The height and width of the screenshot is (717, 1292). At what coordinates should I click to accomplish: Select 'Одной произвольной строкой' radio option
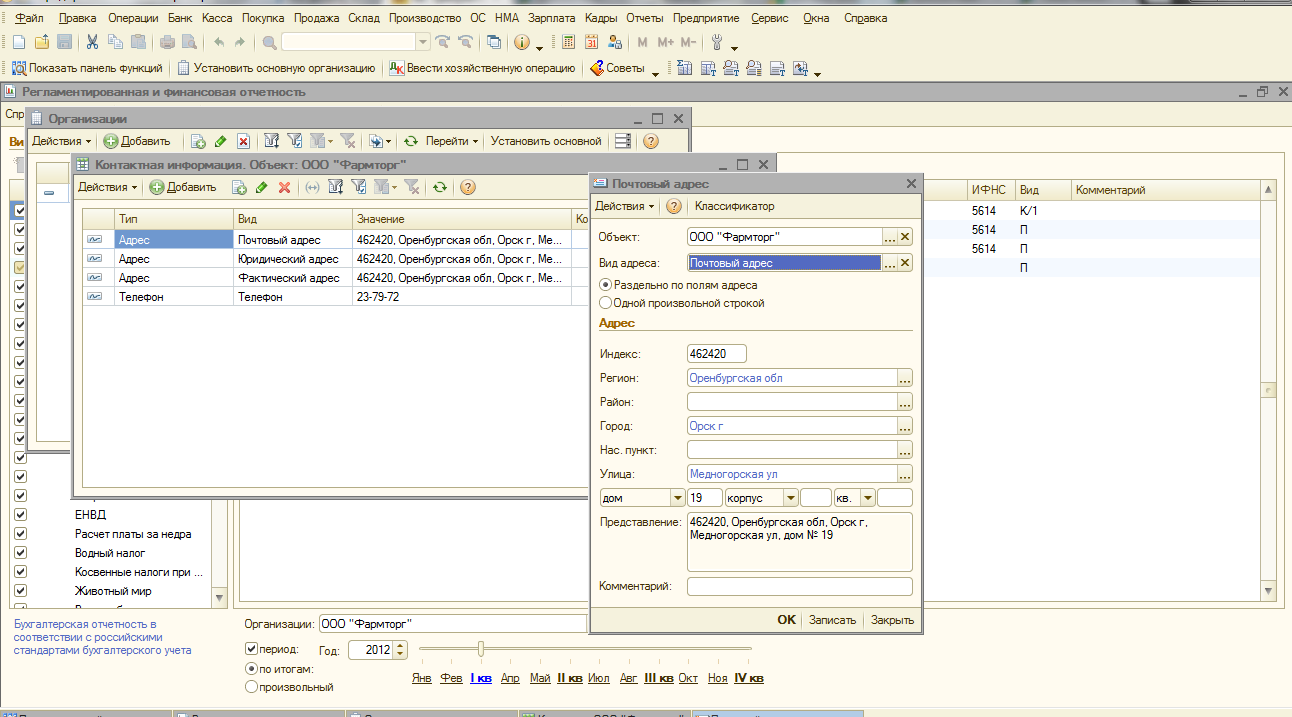pos(605,303)
